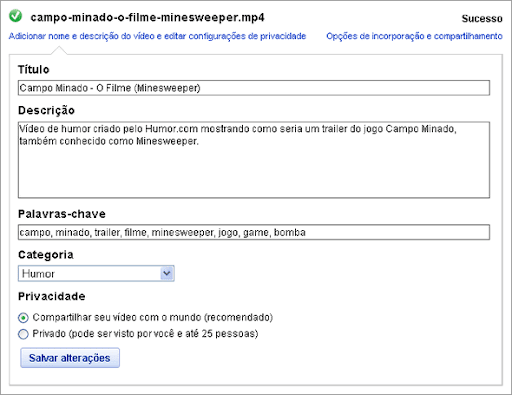This screenshot has width=512, height=395.
Task: Click into the Título text field
Action: point(254,88)
